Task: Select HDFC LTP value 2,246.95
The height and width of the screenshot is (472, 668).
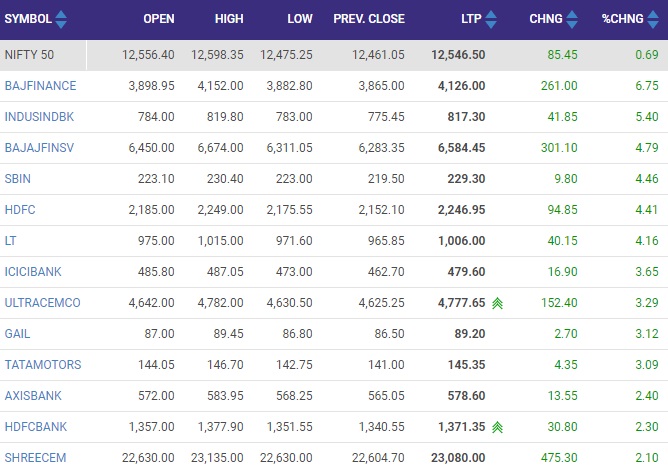Action: click(x=462, y=210)
